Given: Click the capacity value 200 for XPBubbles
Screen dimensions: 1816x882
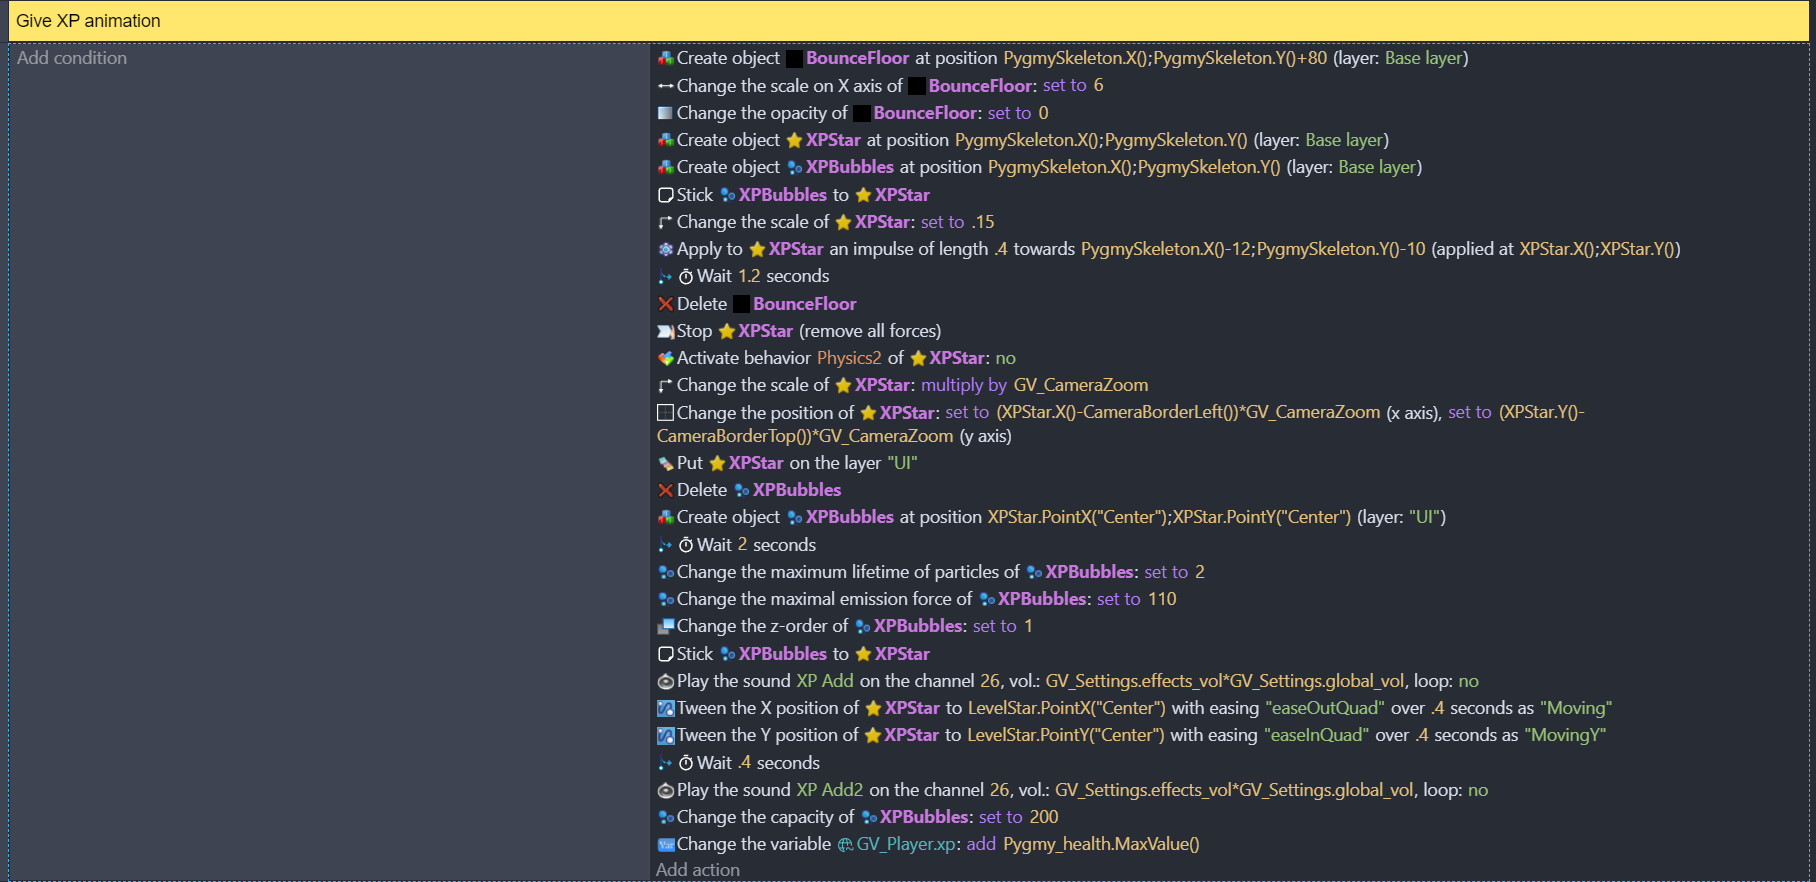Looking at the screenshot, I should pos(1043,817).
